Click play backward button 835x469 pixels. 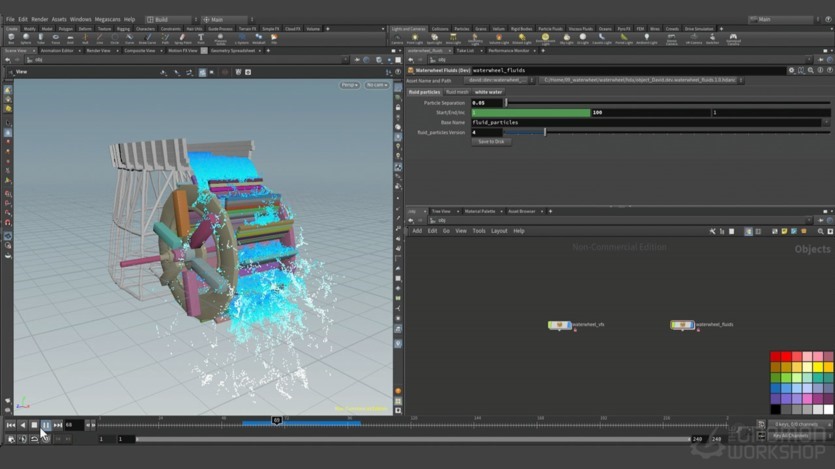point(22,425)
